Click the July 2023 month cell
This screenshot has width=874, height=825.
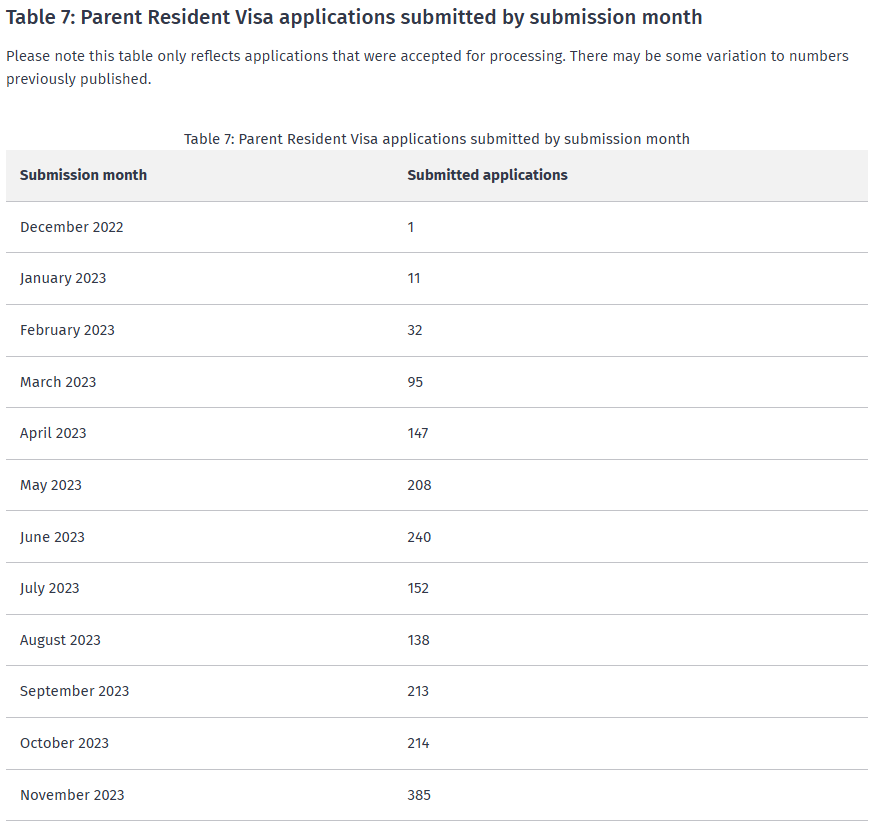[50, 588]
